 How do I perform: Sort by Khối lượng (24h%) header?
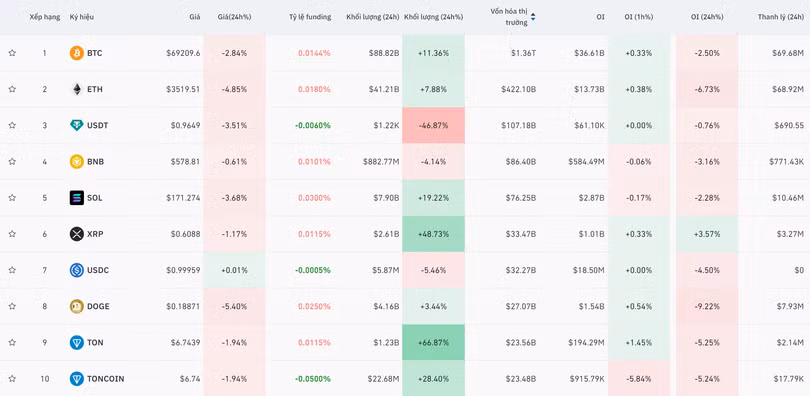433,17
